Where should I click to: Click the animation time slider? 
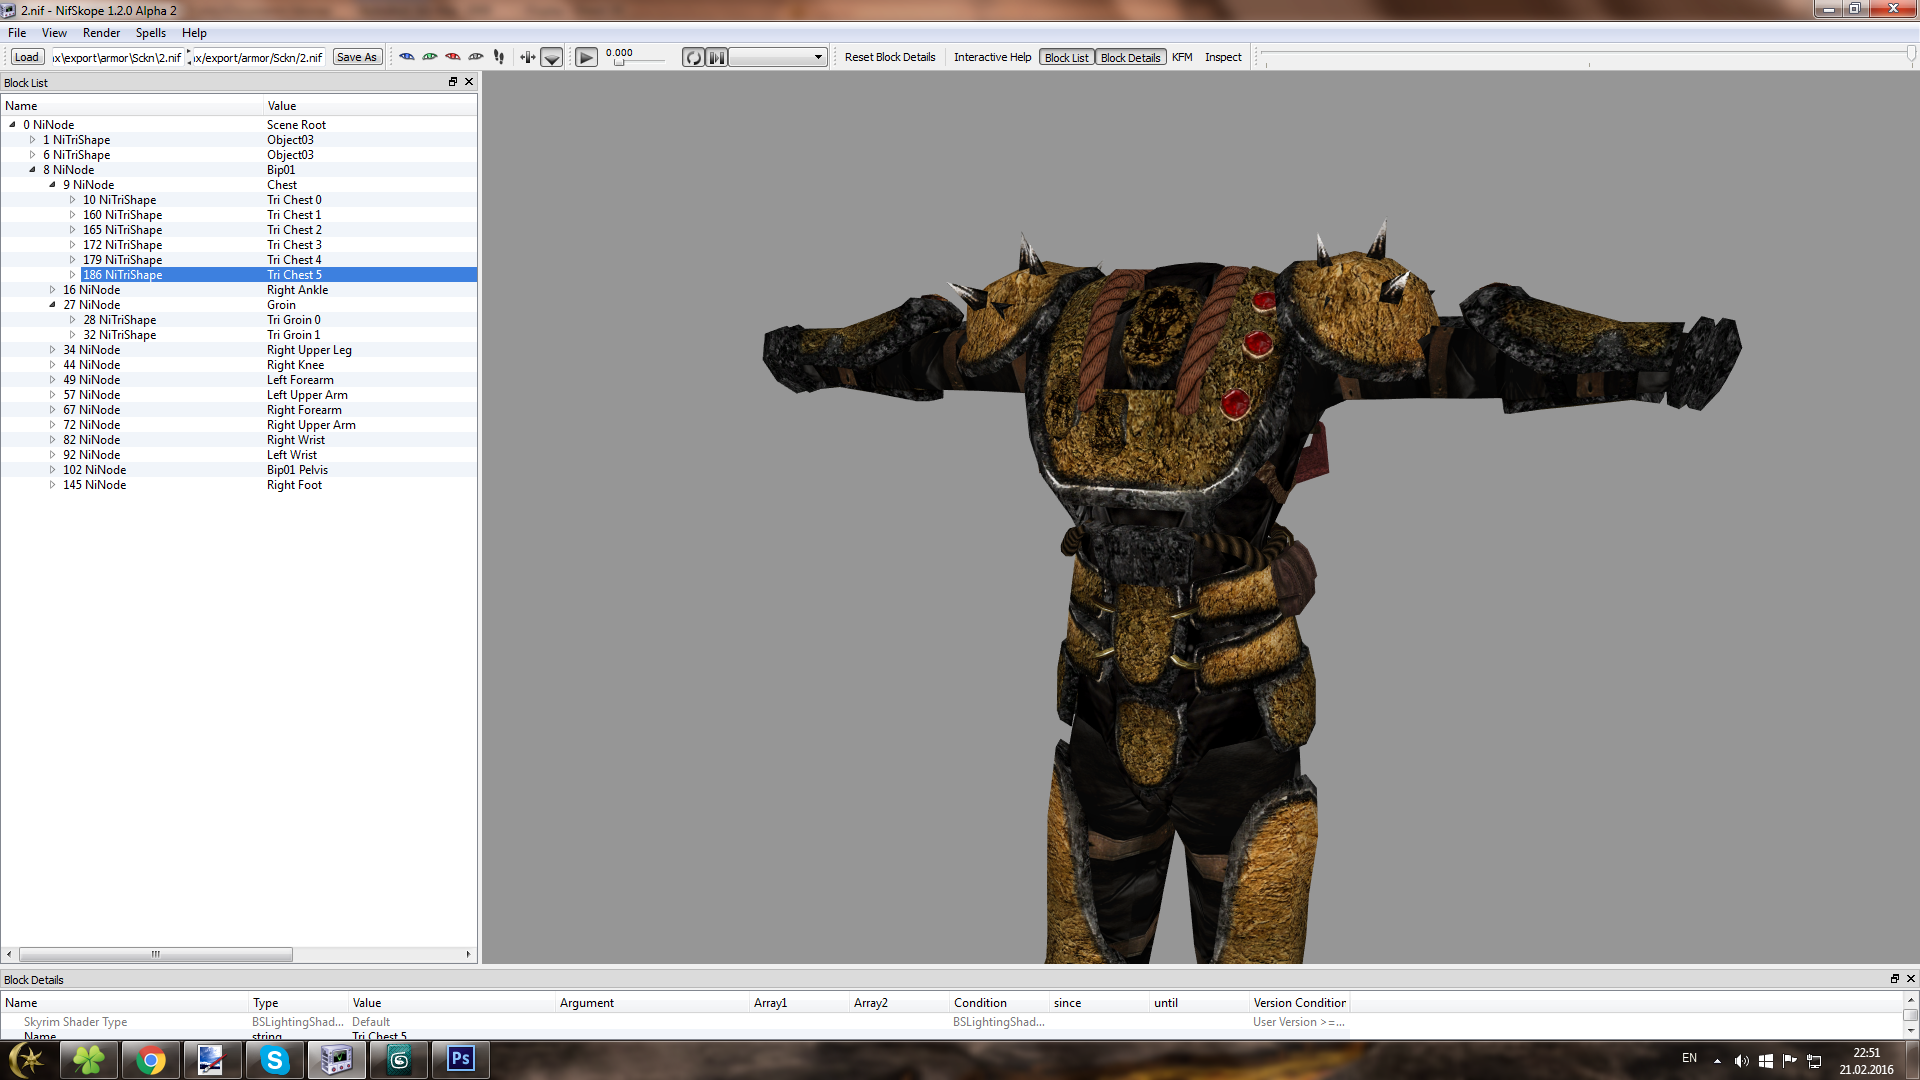pos(640,62)
